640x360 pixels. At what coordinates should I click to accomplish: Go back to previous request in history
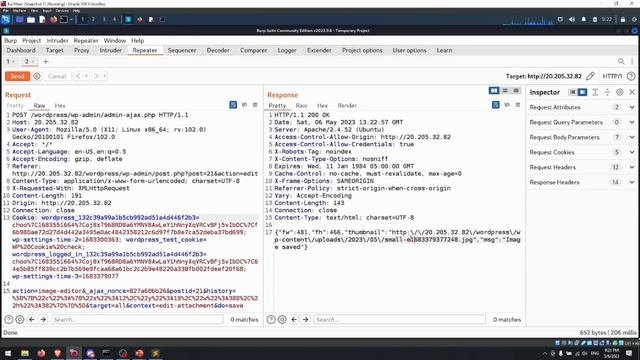coord(78,76)
